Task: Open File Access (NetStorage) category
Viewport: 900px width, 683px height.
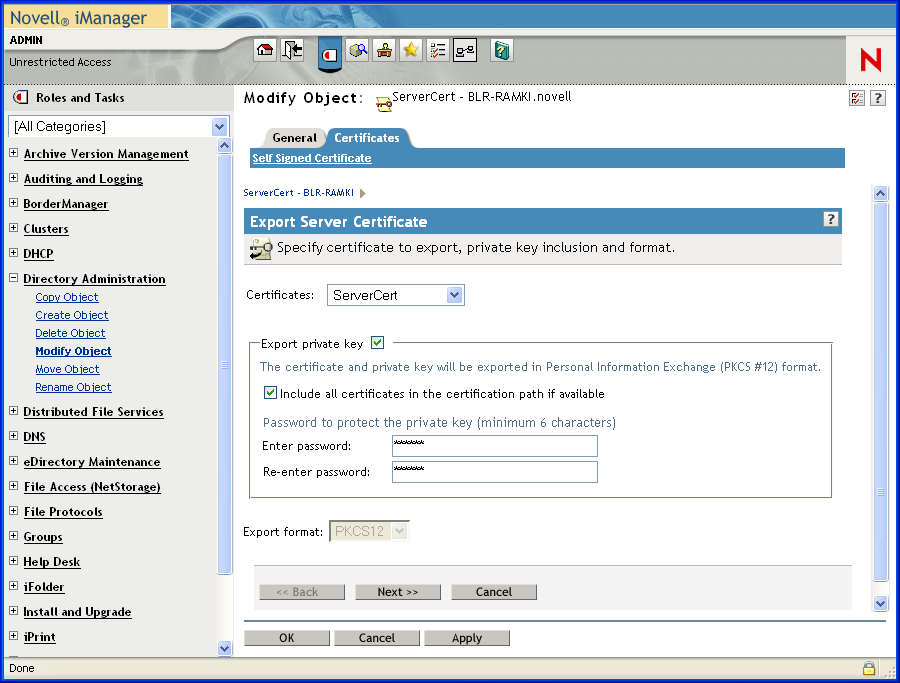Action: click(x=92, y=487)
